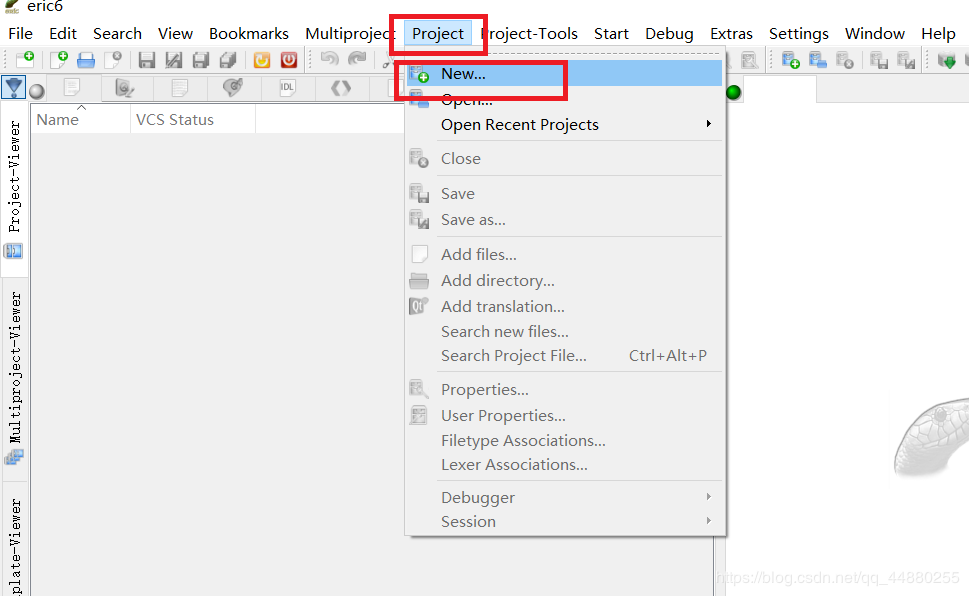Image resolution: width=969 pixels, height=596 pixels.
Task: Open the Settings menu
Action: 798,33
